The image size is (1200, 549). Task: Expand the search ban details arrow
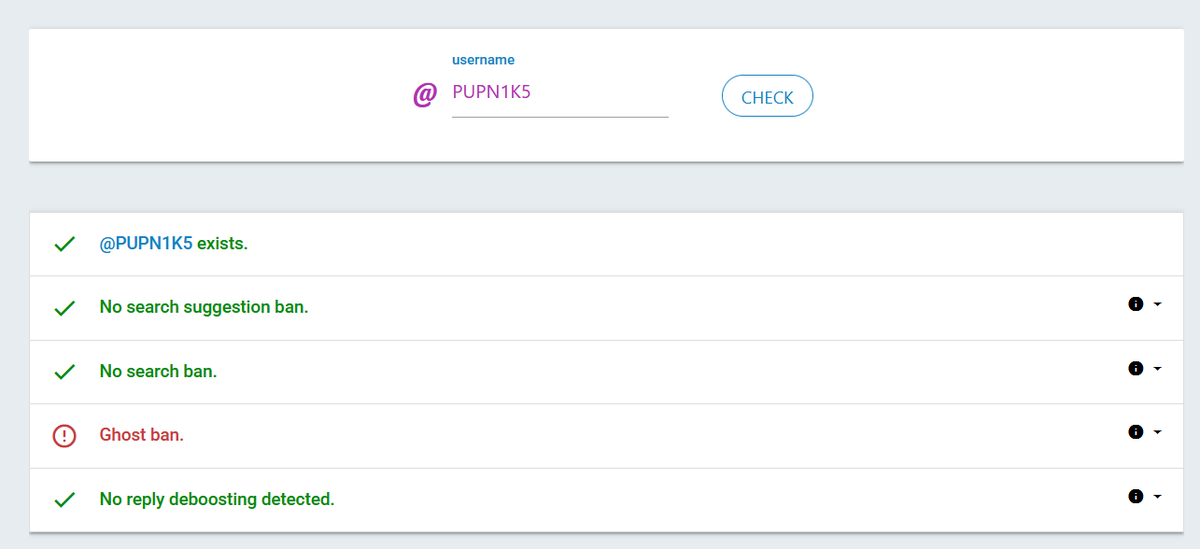[x=1158, y=368]
